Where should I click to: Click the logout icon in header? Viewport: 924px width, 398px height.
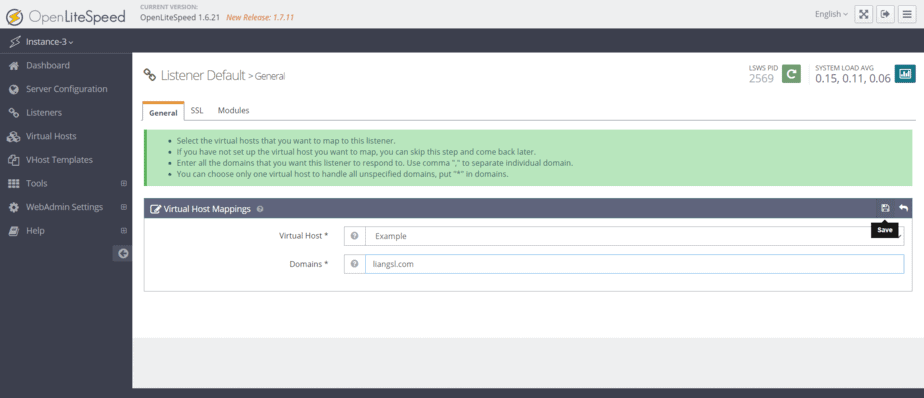click(x=885, y=14)
